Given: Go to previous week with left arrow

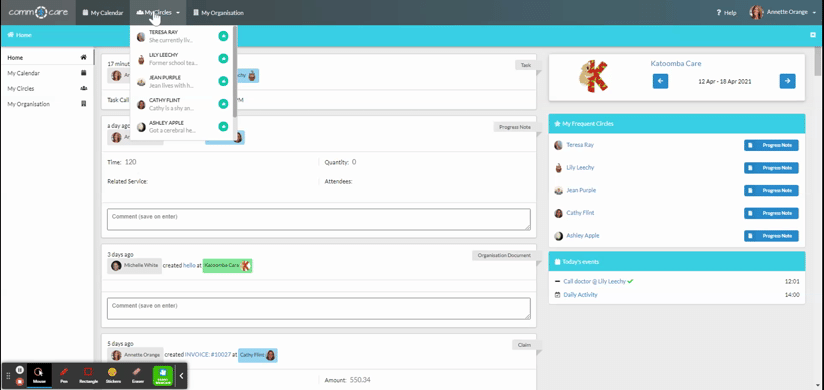Looking at the screenshot, I should click(661, 81).
